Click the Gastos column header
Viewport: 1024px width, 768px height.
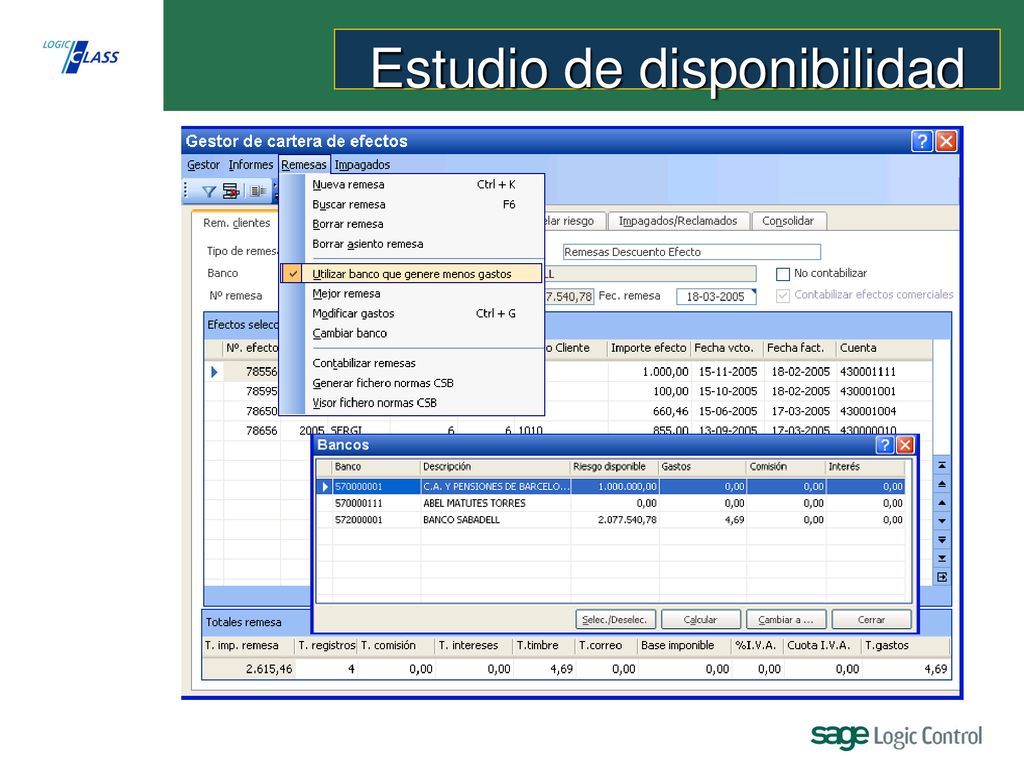point(702,467)
